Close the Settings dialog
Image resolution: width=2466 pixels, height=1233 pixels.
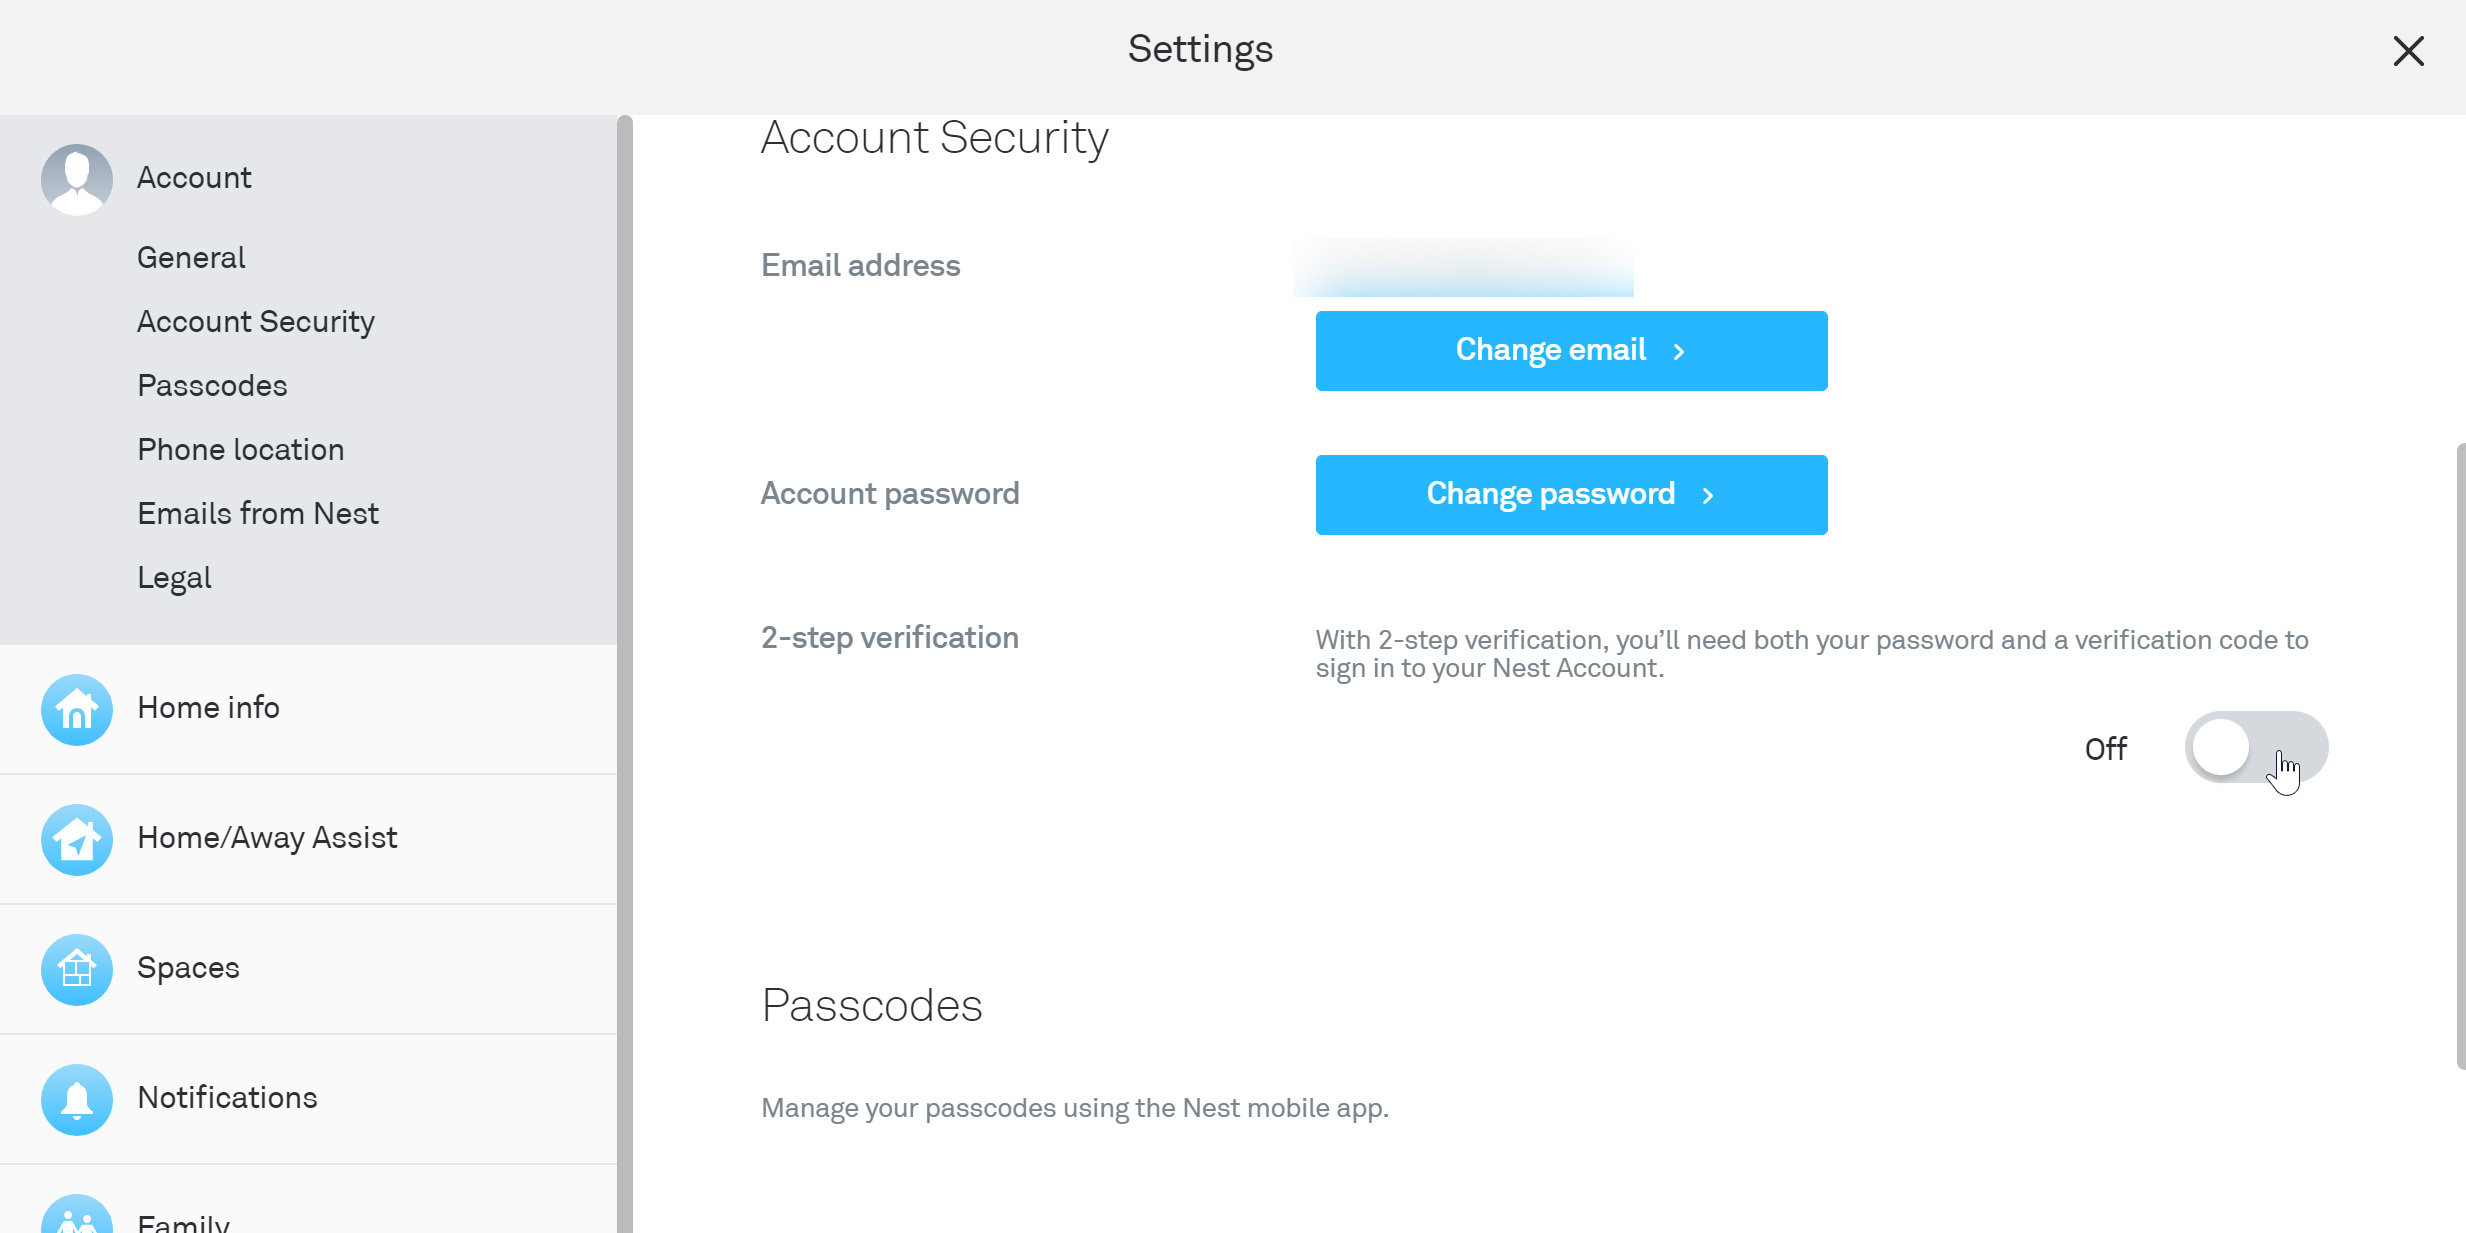2409,51
